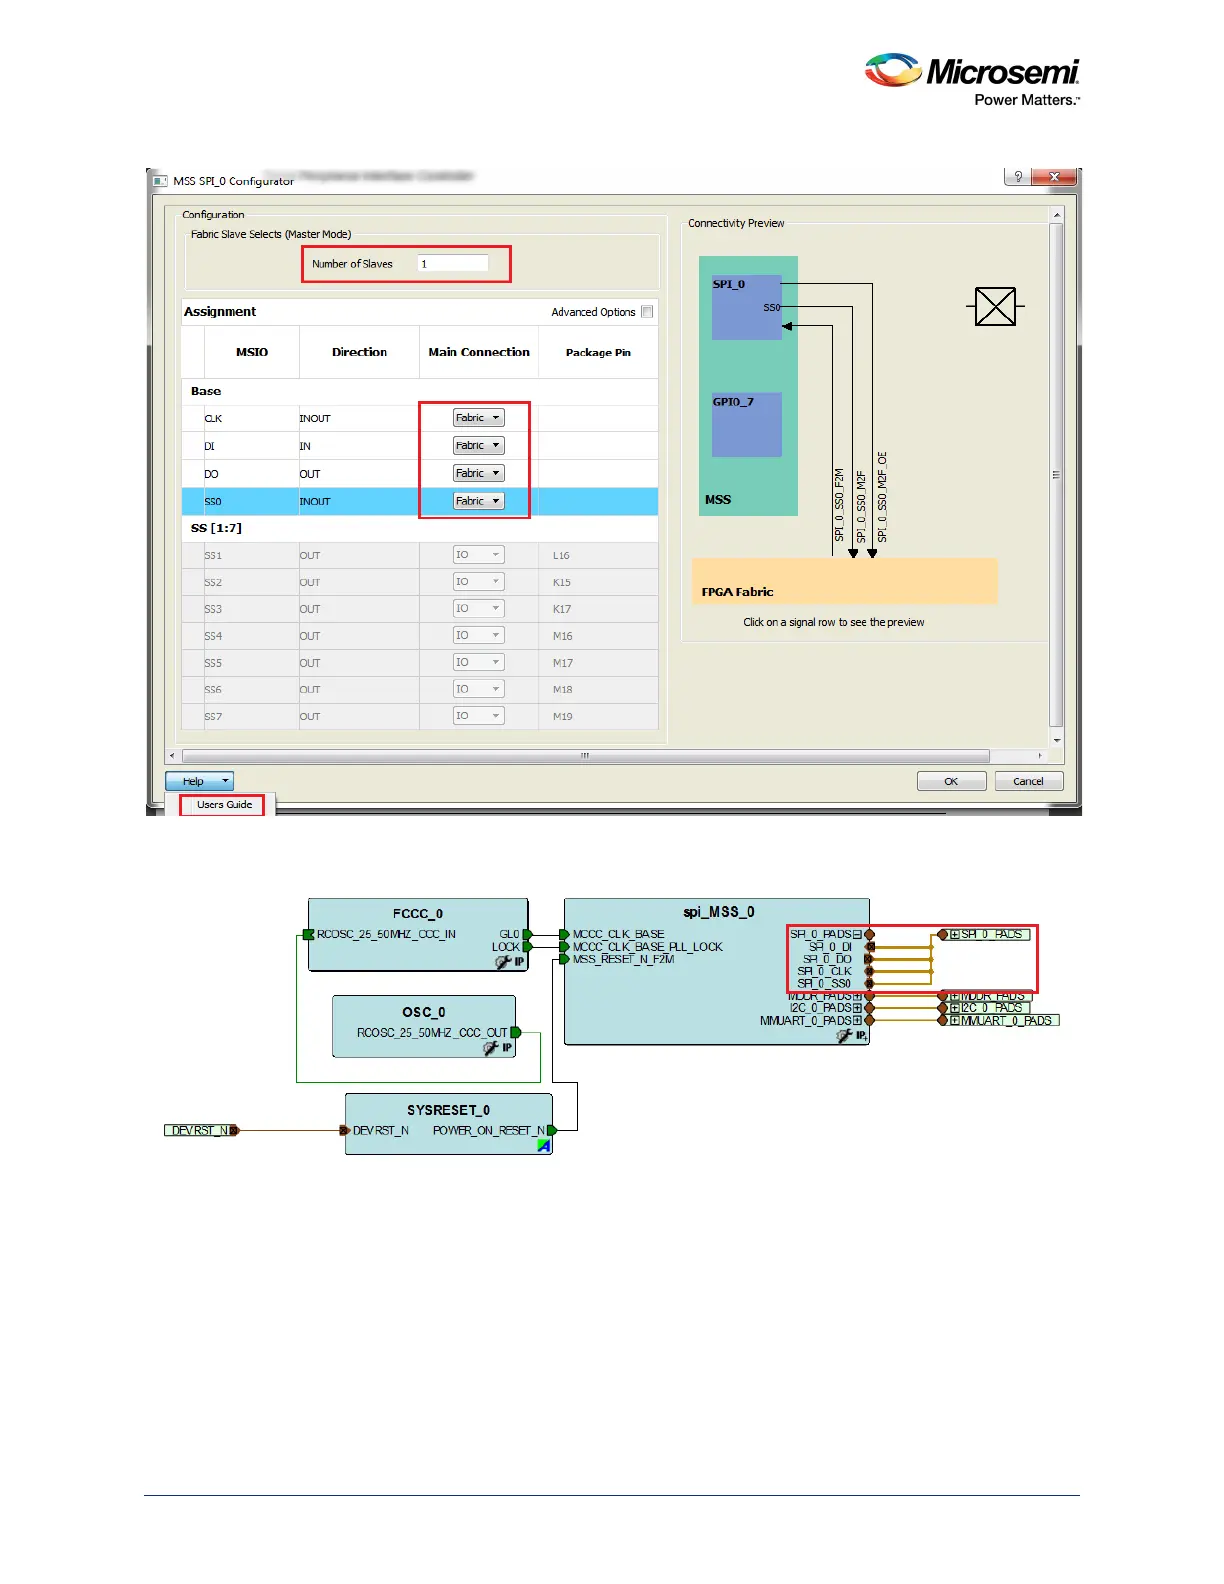1224x1584 pixels.
Task: Select the SS0 row in Assignment table
Action: (420, 501)
